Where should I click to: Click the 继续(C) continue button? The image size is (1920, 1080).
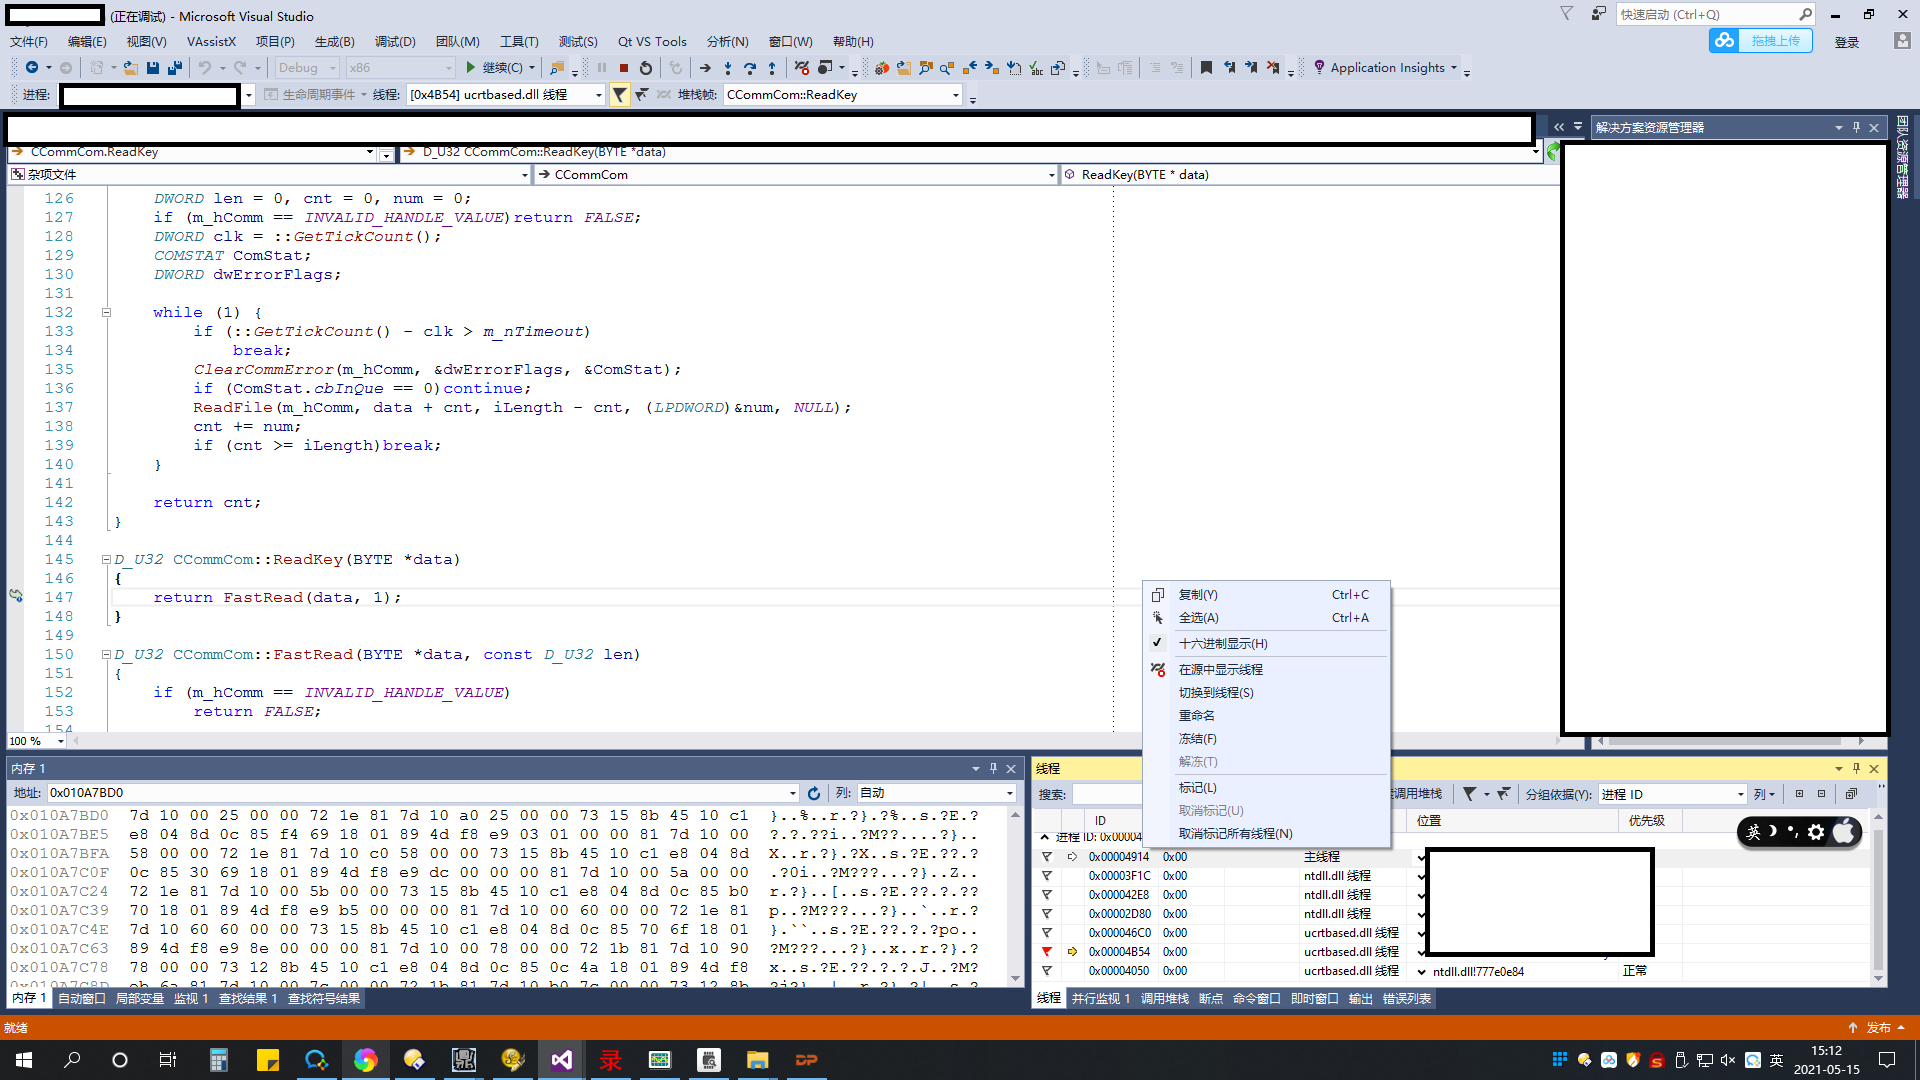(497, 68)
